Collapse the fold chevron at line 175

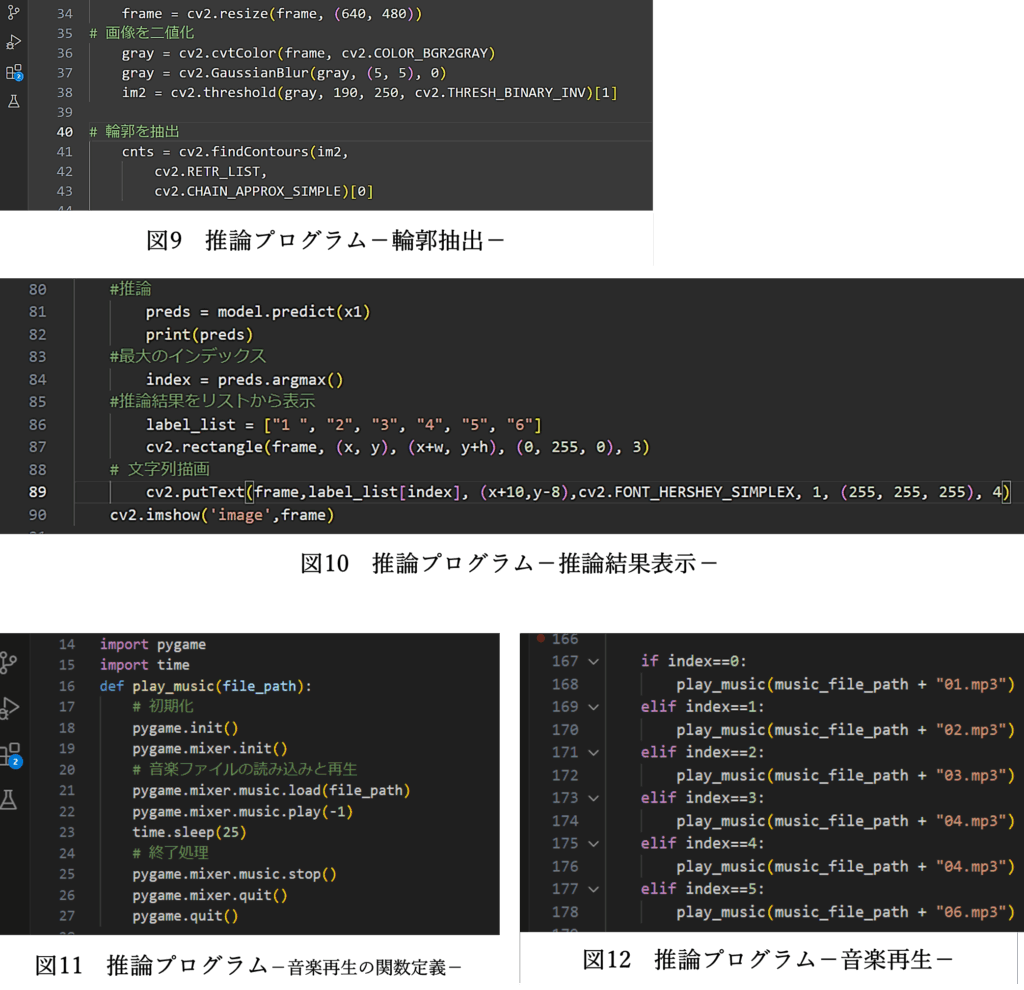point(593,844)
